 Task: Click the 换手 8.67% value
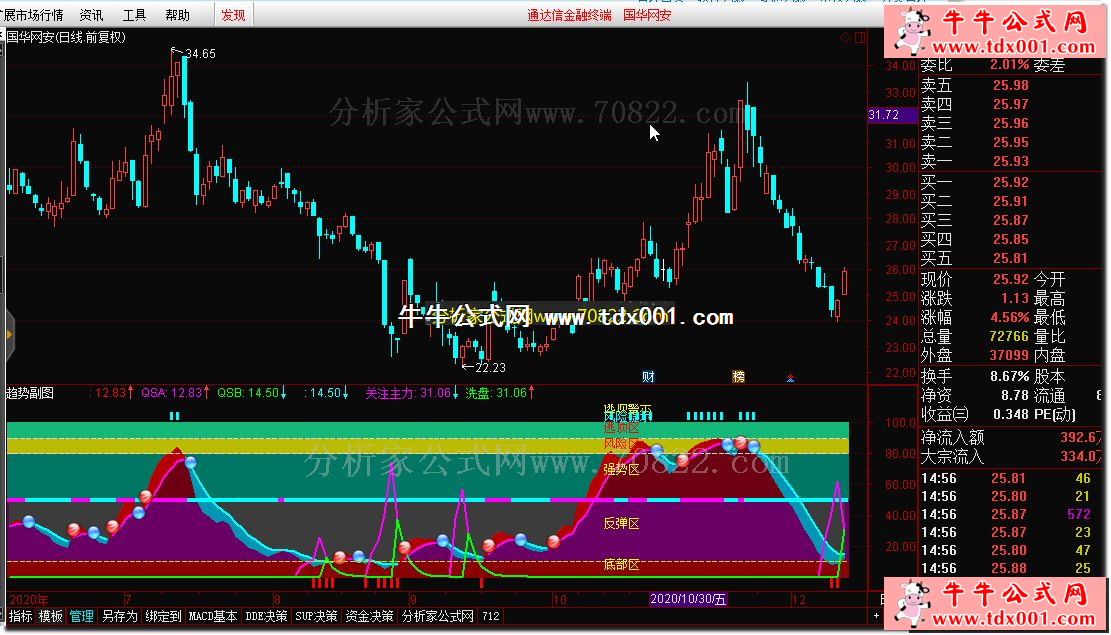(x=1010, y=376)
